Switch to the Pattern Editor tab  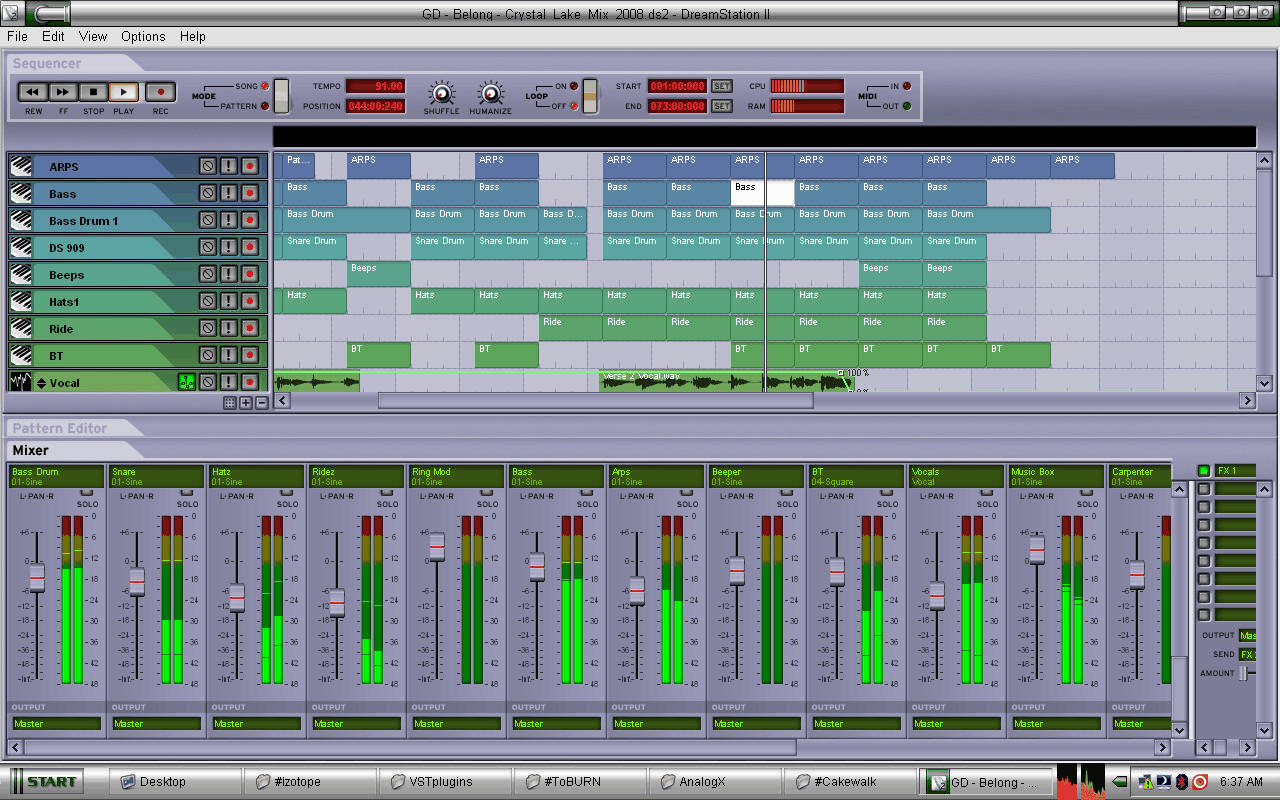pos(60,428)
